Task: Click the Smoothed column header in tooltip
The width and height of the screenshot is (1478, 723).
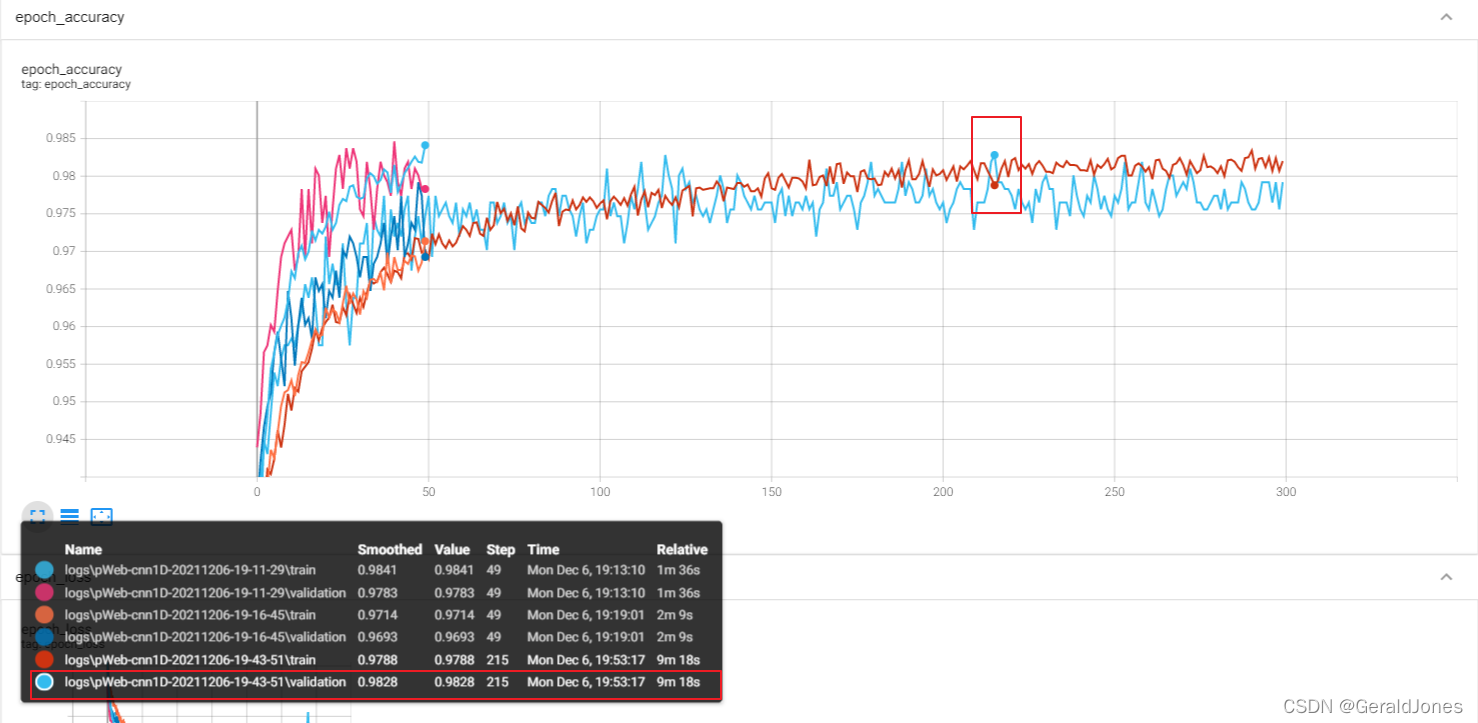Action: (x=390, y=549)
